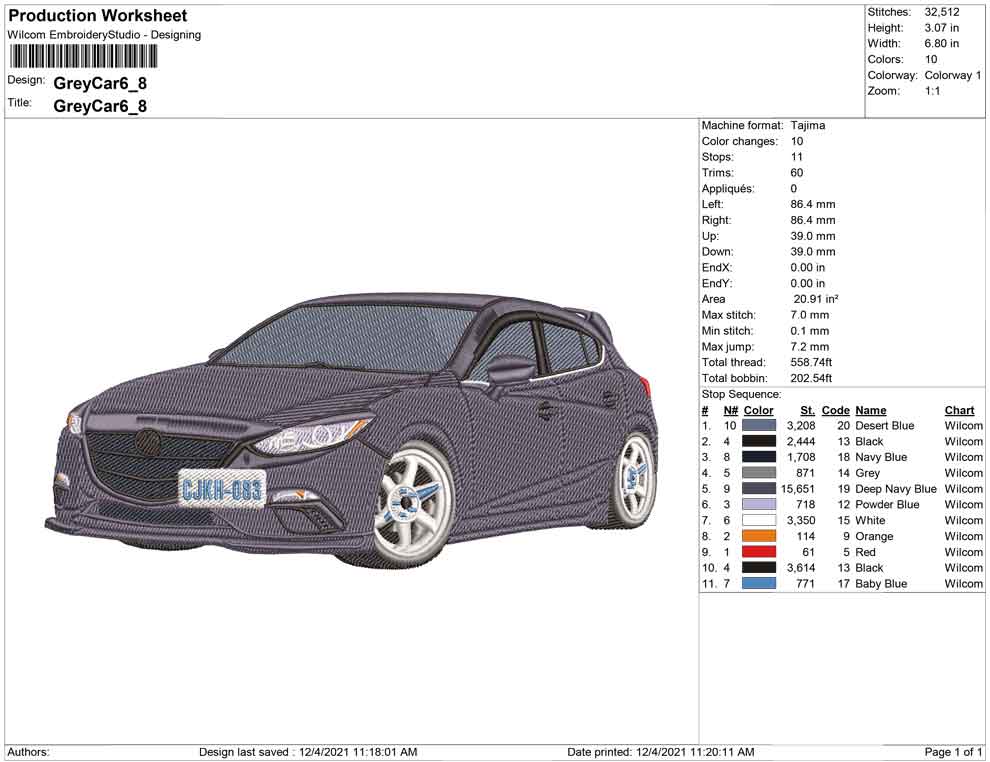The width and height of the screenshot is (990, 762).
Task: Click the Desert Blue color swatch
Action: 759,426
